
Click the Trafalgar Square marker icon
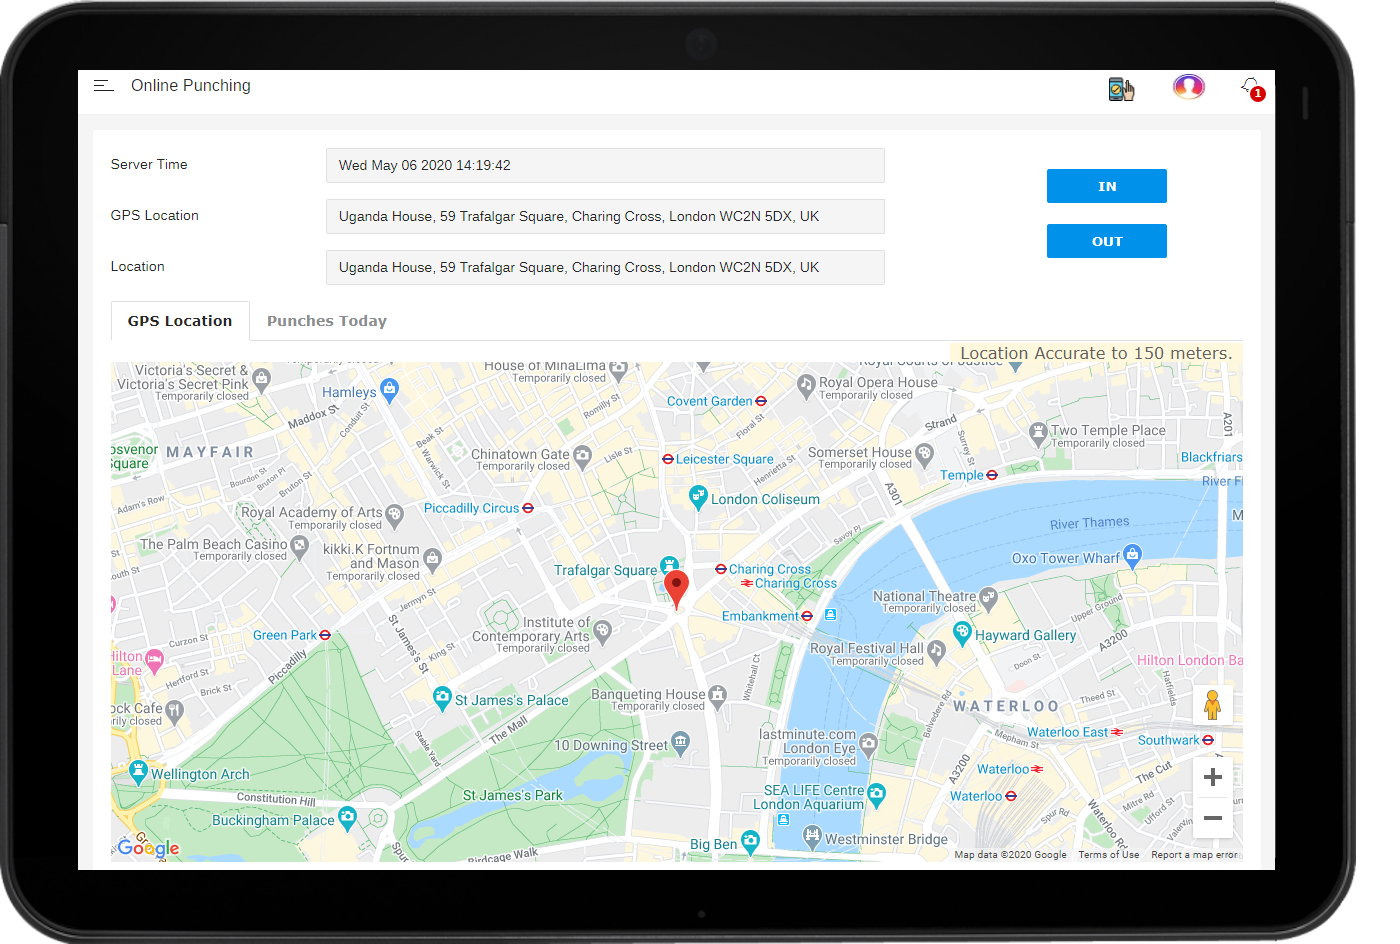point(670,565)
